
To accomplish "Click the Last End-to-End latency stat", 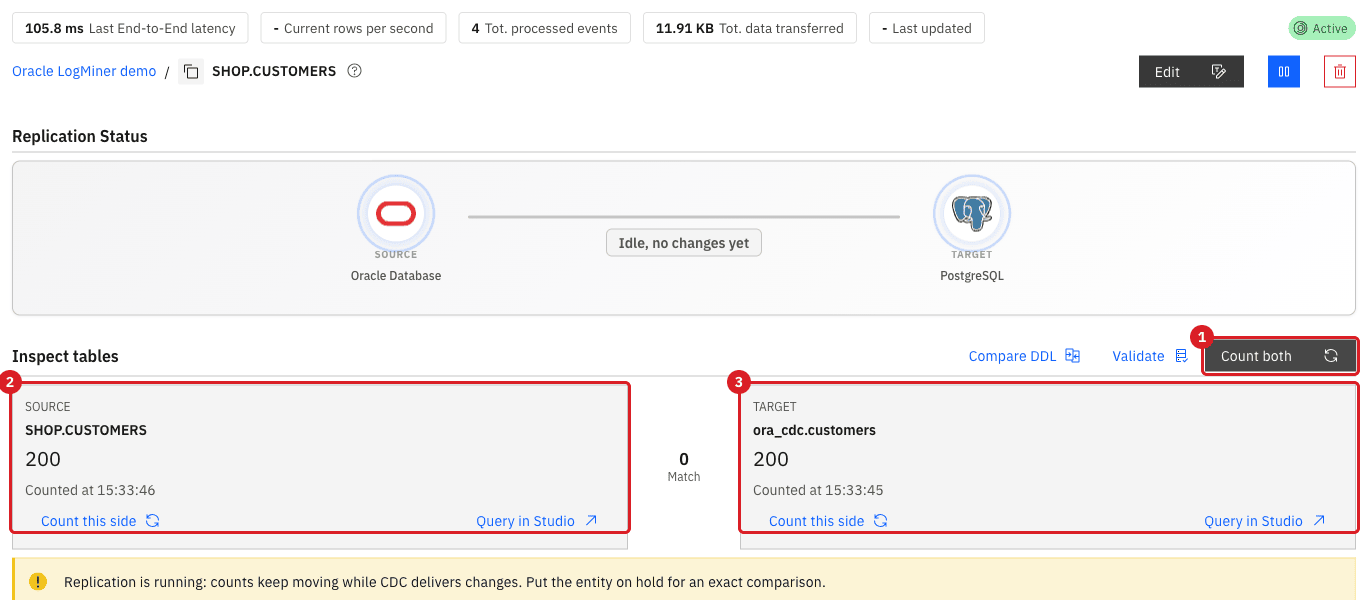I will coord(130,28).
